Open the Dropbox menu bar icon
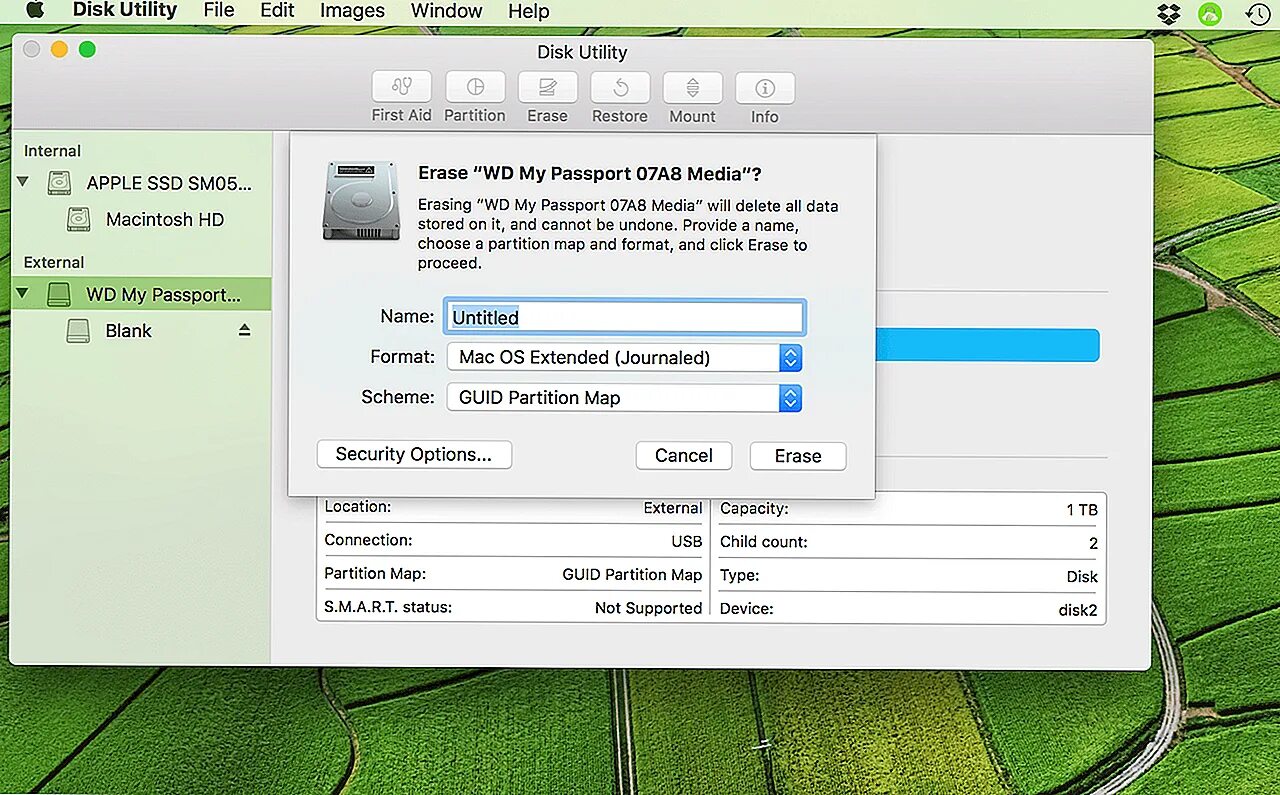The height and width of the screenshot is (795, 1280). [x=1168, y=13]
